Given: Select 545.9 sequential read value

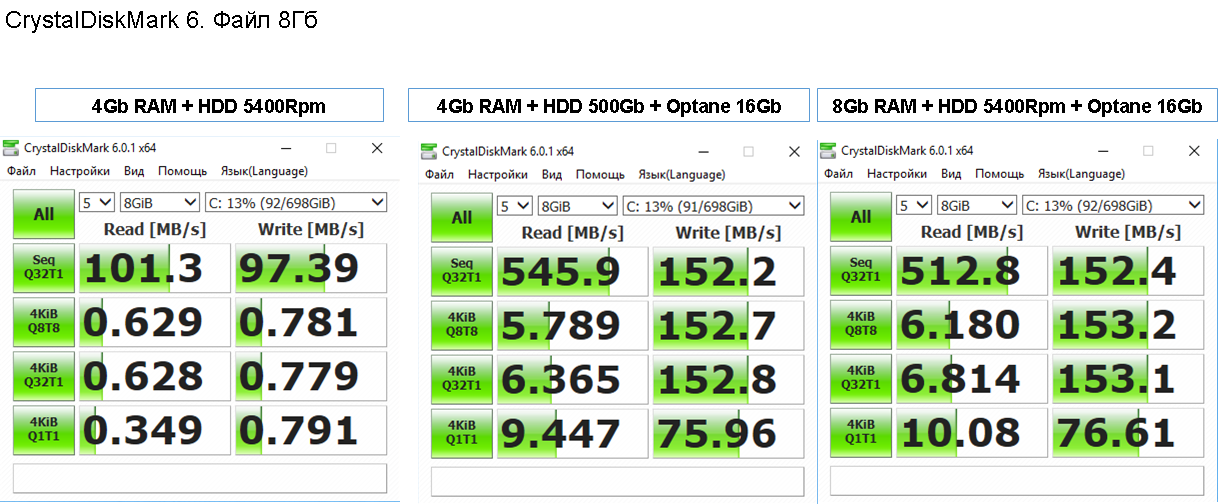Looking at the screenshot, I should 573,271.
